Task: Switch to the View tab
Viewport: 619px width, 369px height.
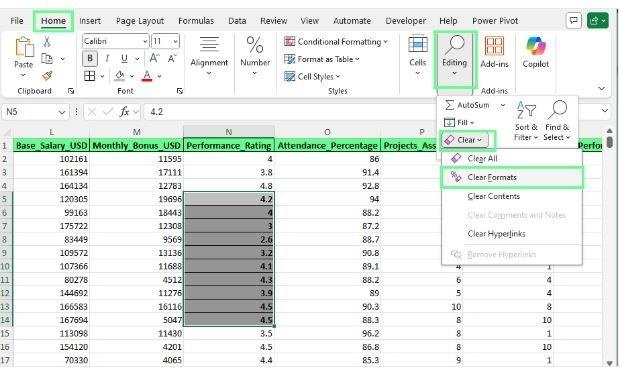Action: [309, 21]
